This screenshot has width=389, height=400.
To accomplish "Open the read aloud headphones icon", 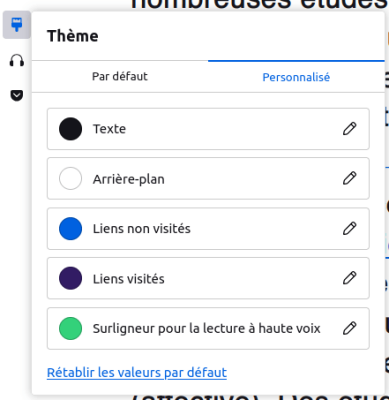I will pyautogui.click(x=17, y=61).
